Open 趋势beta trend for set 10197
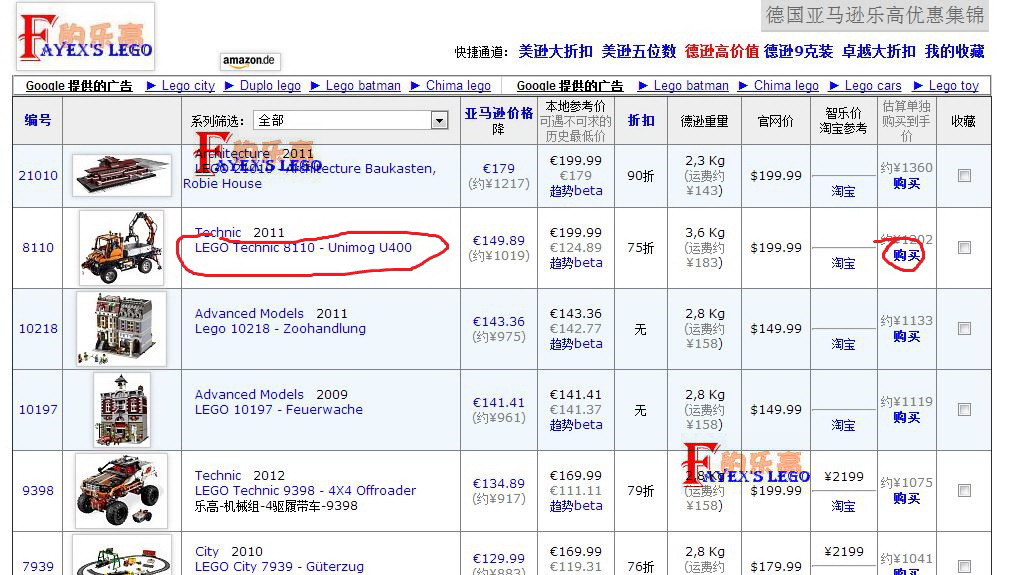1016x575 pixels. tap(576, 425)
